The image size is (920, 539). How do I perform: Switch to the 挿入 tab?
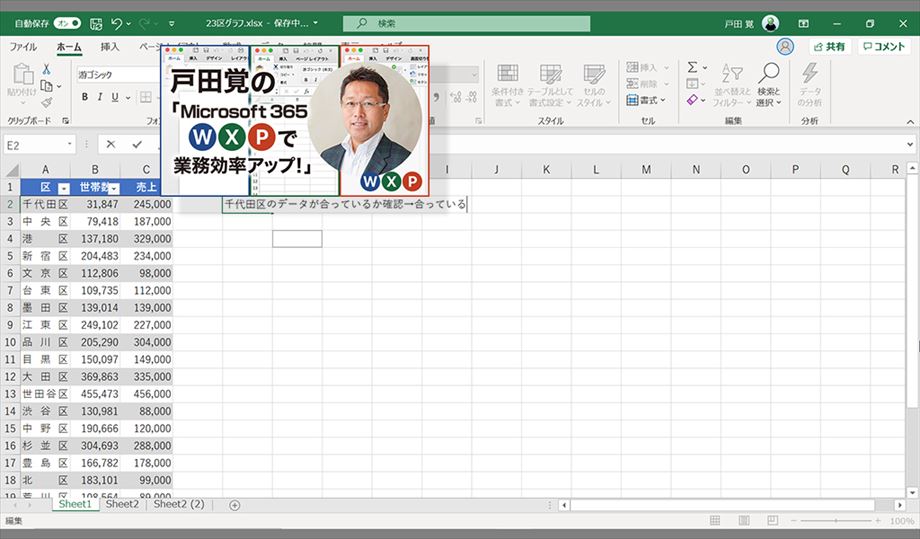tap(110, 47)
